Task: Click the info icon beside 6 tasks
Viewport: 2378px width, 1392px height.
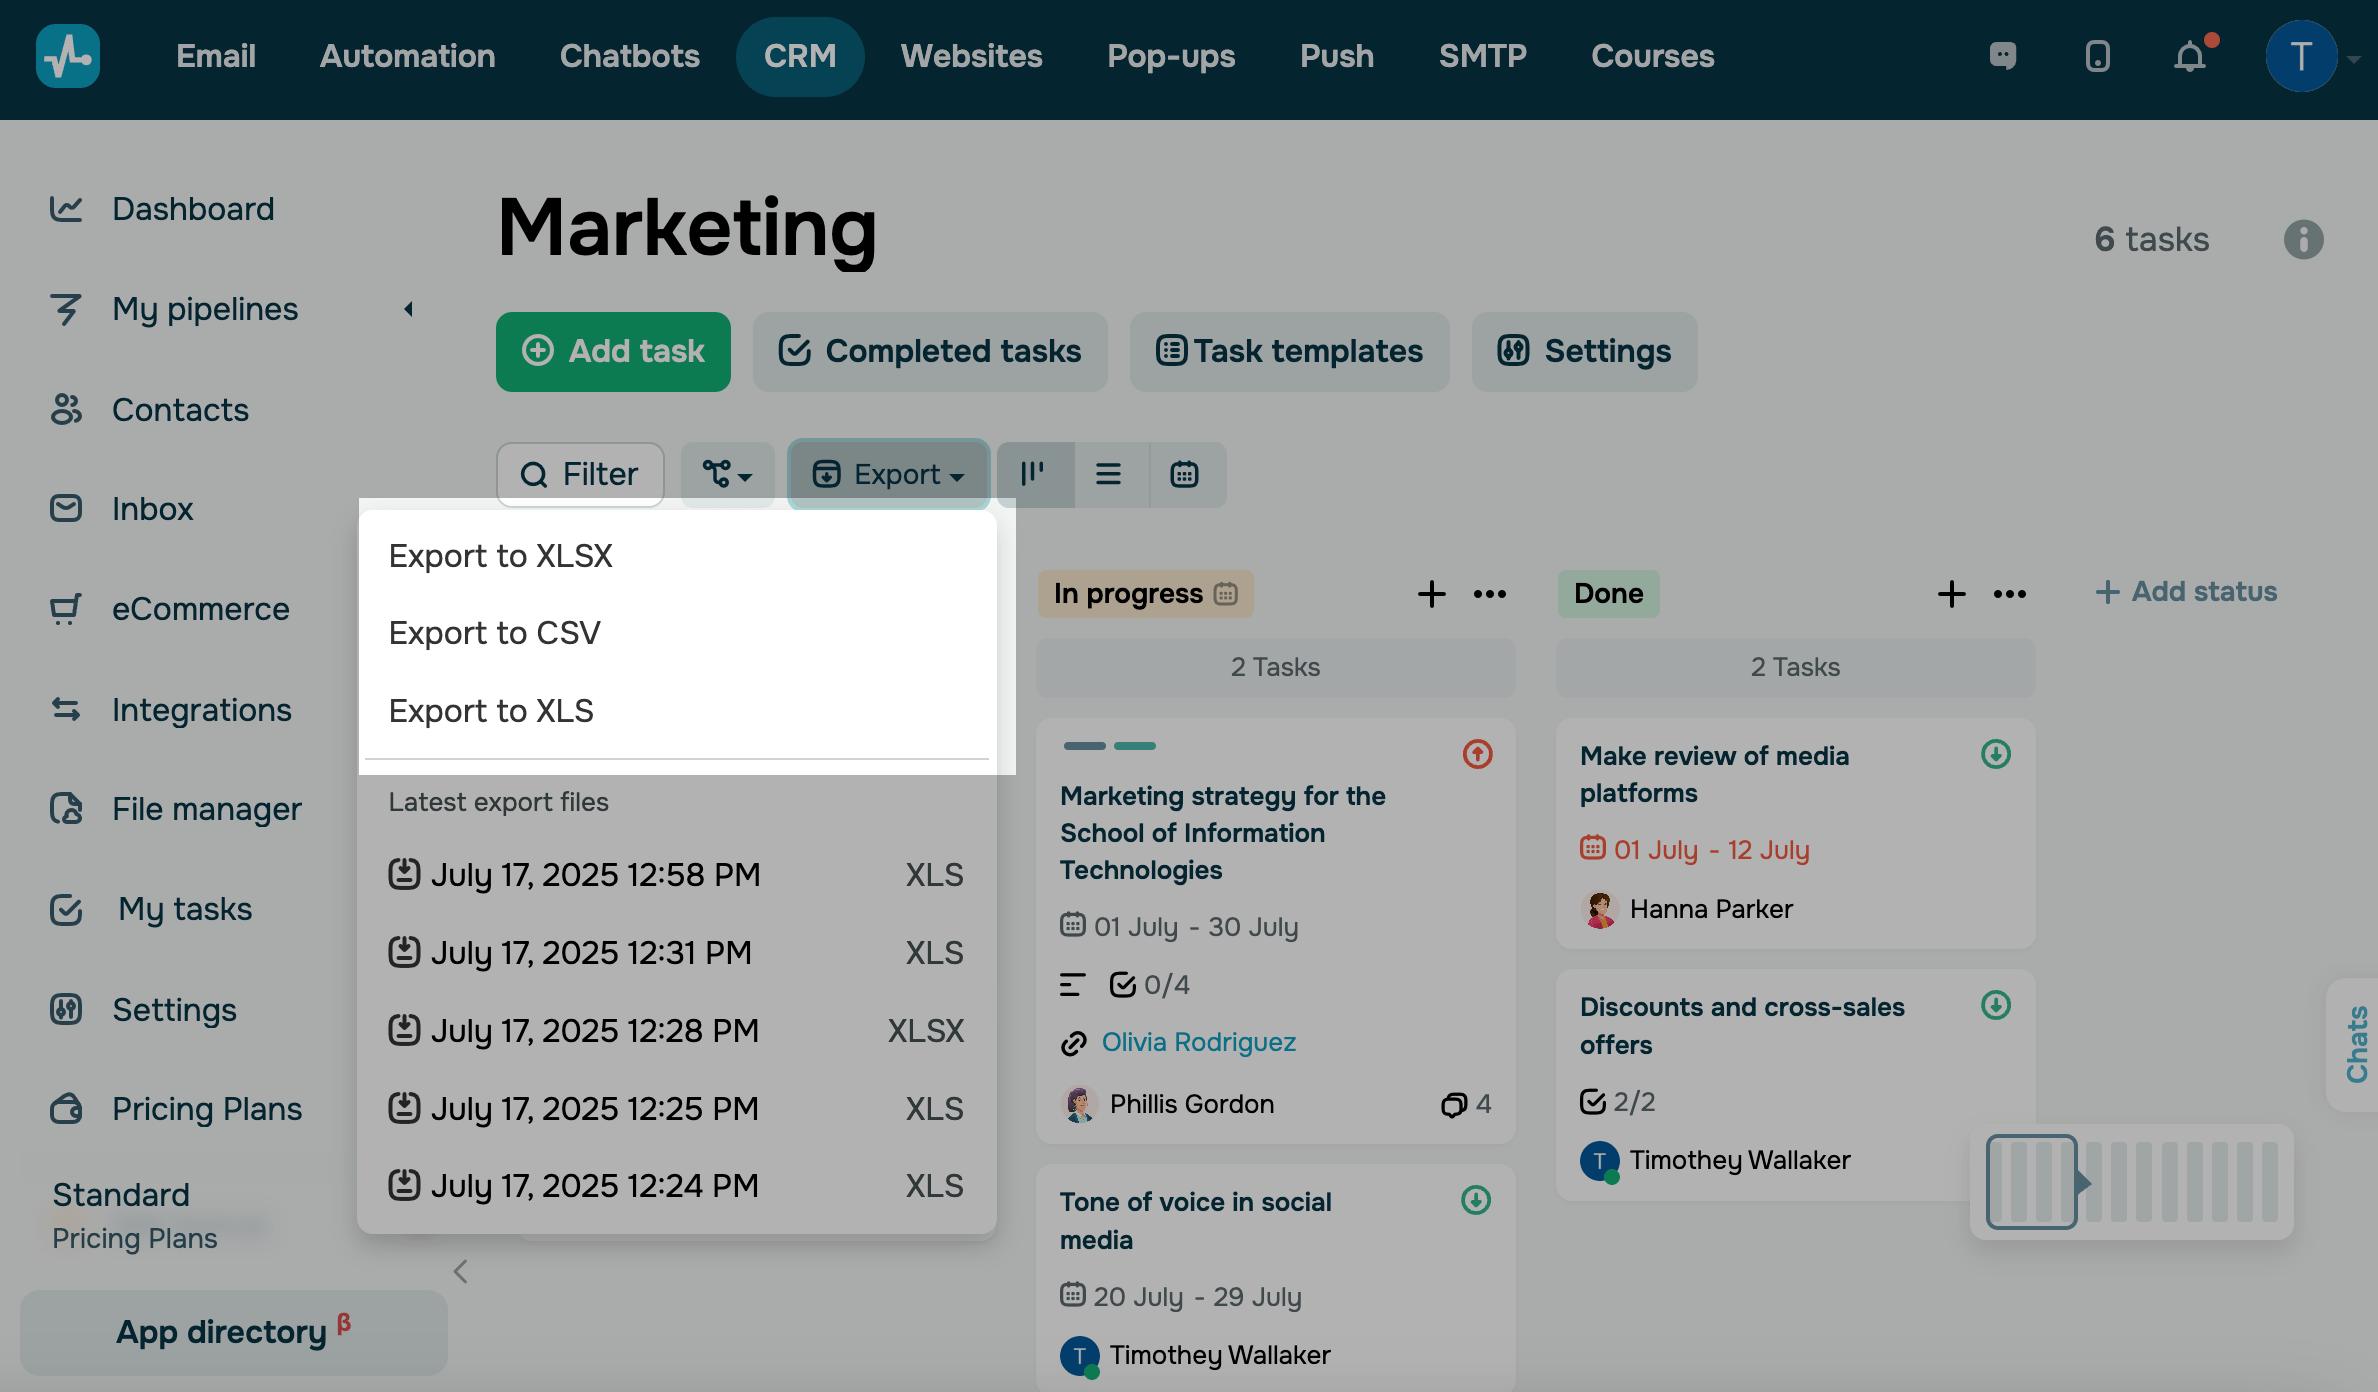Action: (2303, 240)
